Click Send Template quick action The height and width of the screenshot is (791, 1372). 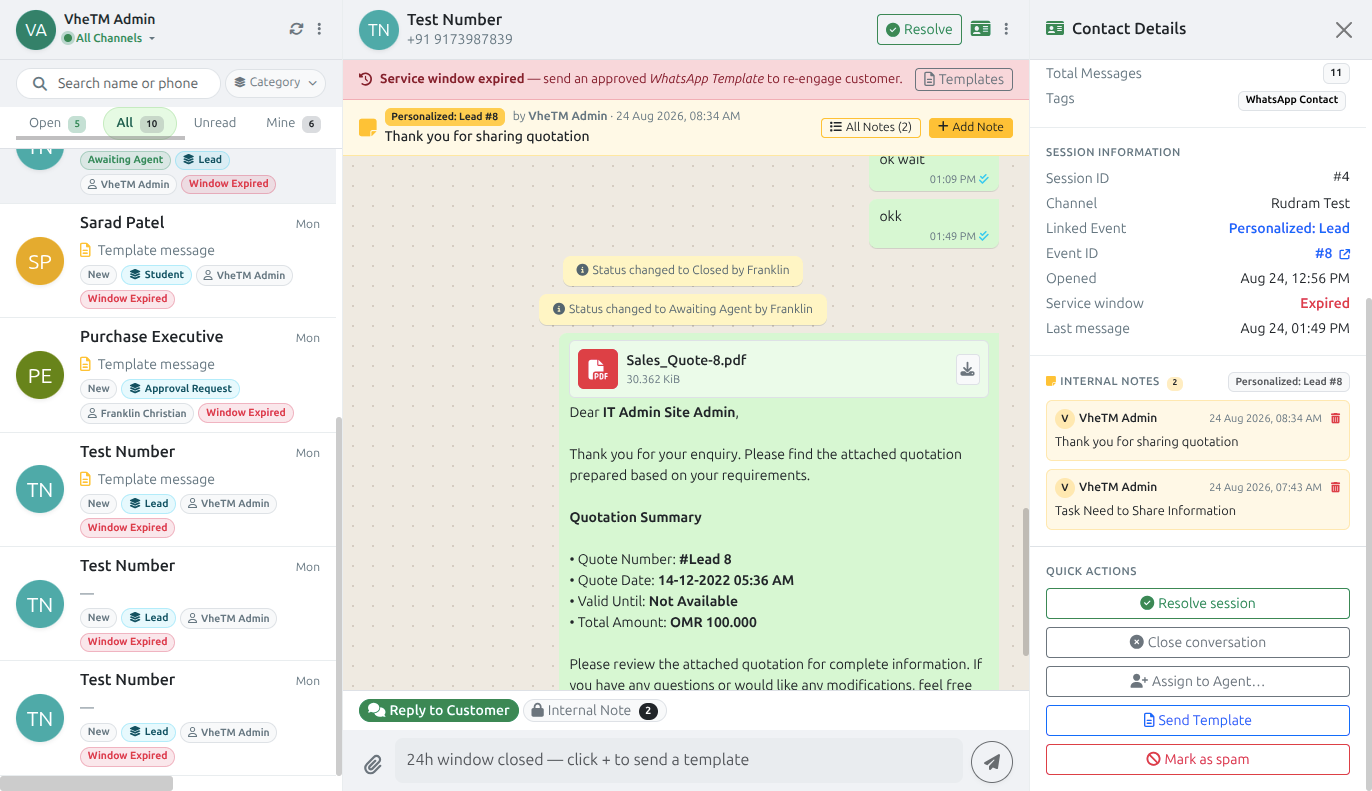point(1198,720)
